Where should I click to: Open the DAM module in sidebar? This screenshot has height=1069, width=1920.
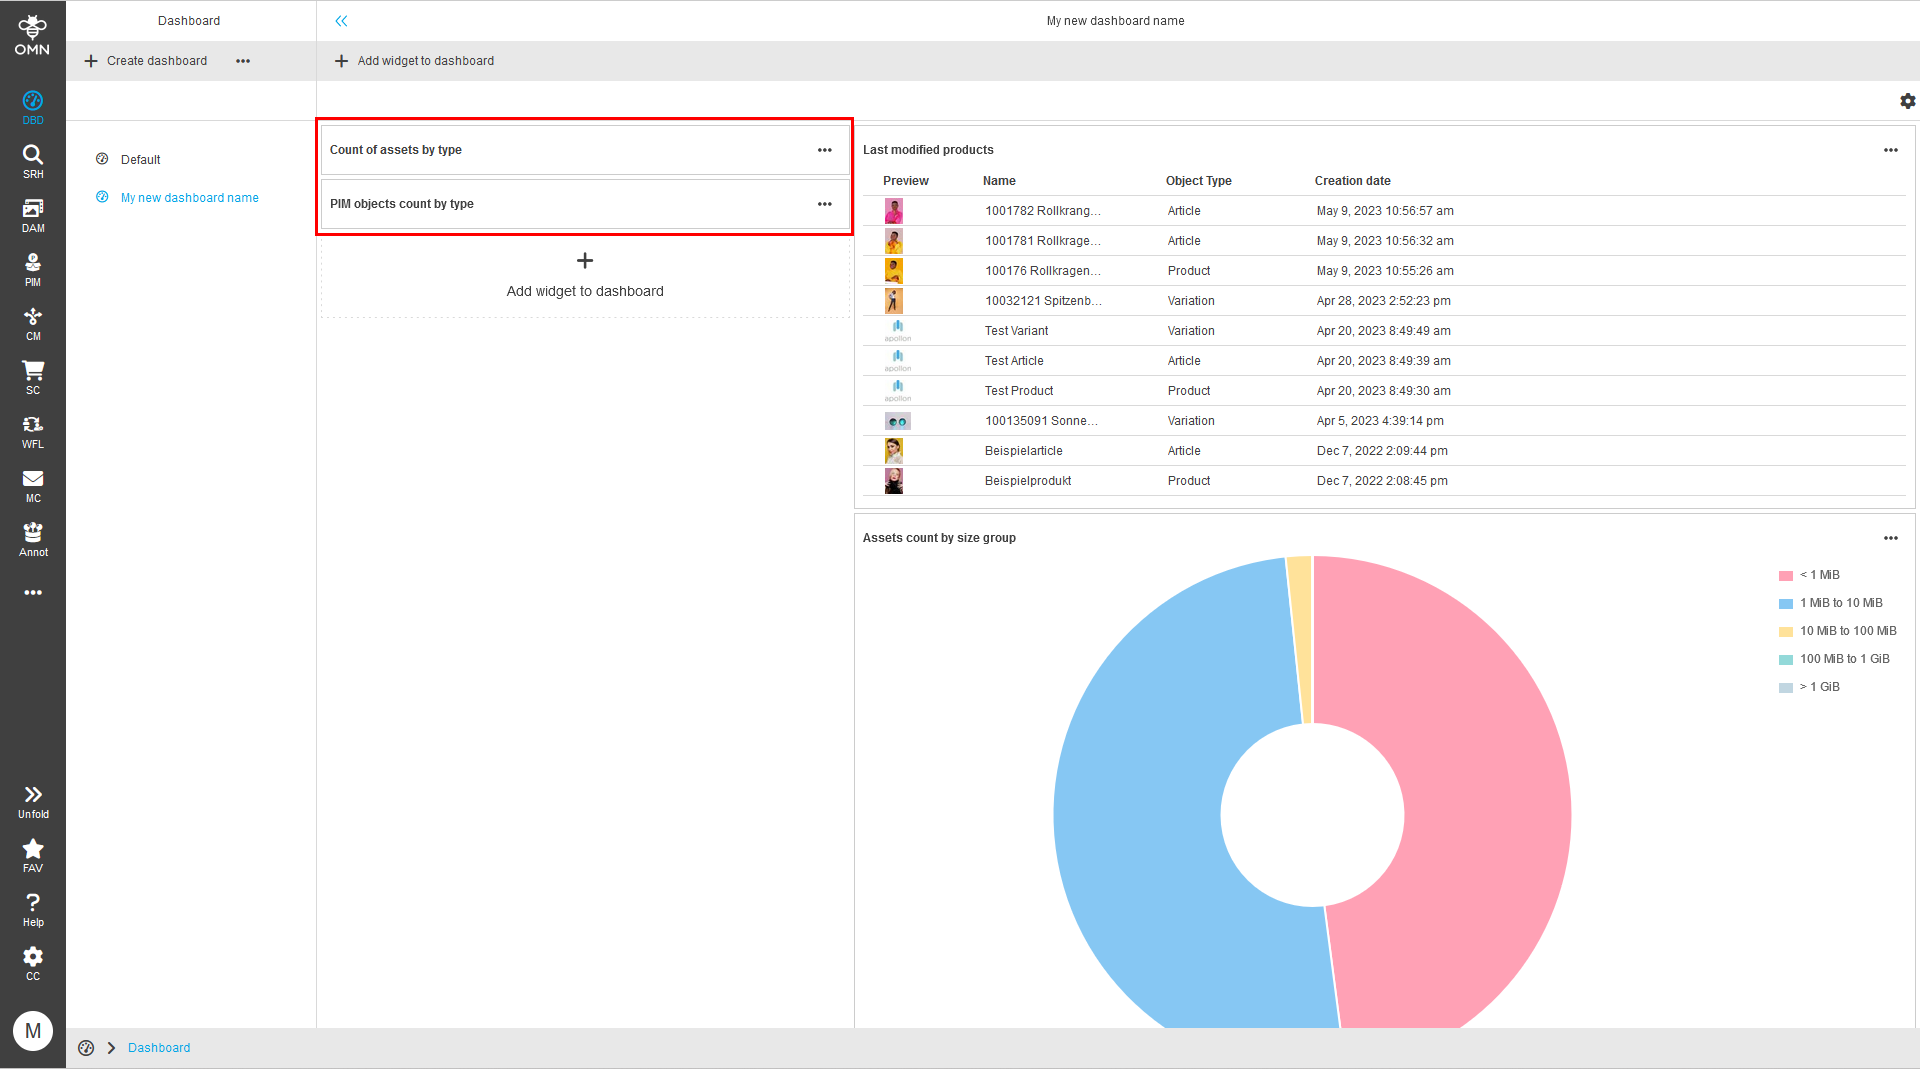pyautogui.click(x=33, y=214)
